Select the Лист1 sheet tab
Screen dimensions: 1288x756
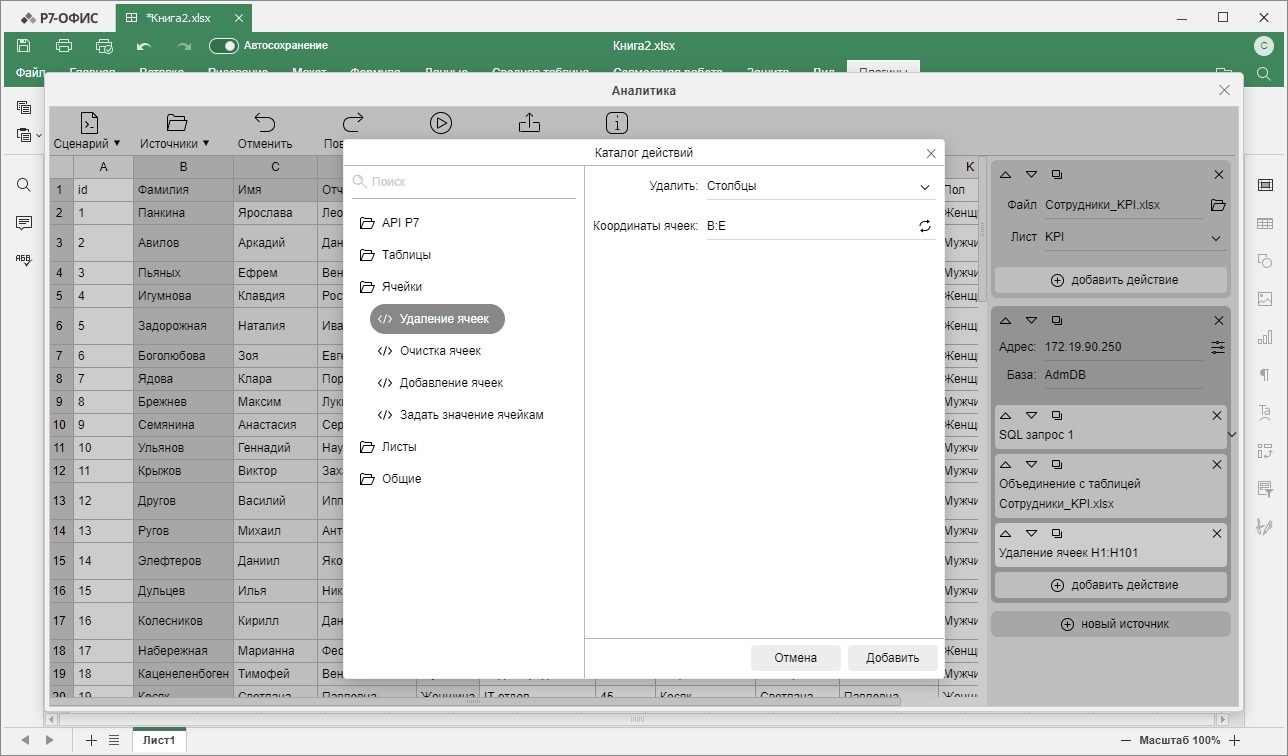158,741
